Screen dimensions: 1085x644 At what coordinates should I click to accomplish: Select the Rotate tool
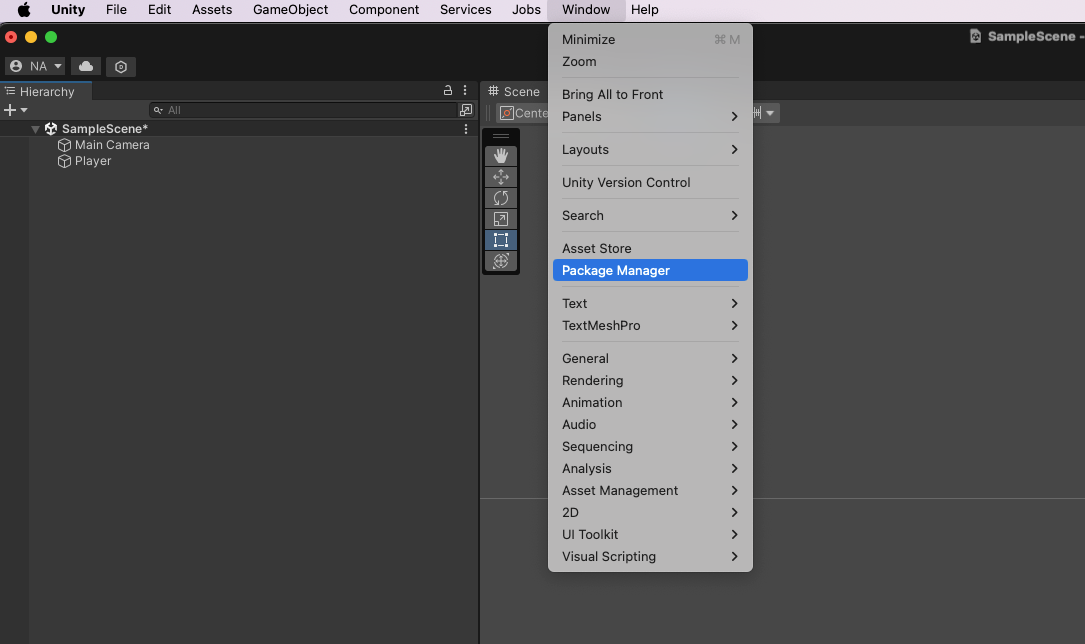point(501,198)
